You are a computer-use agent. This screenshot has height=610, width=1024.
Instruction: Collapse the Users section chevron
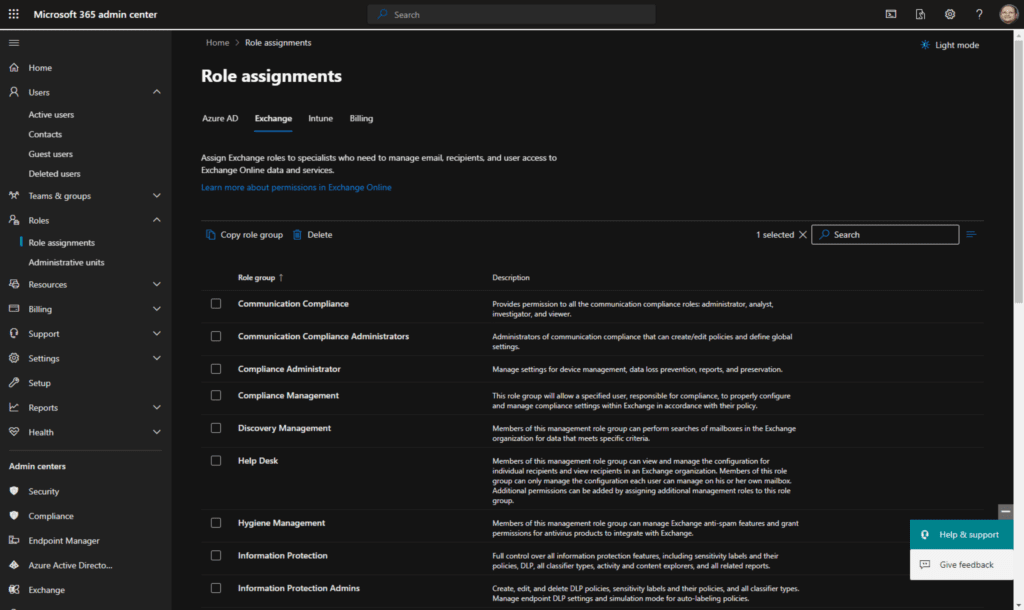pos(157,92)
